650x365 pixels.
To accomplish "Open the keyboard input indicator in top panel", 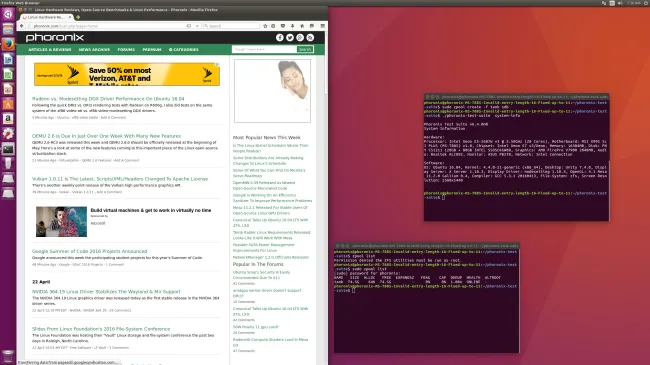I will (x=612, y=3).
